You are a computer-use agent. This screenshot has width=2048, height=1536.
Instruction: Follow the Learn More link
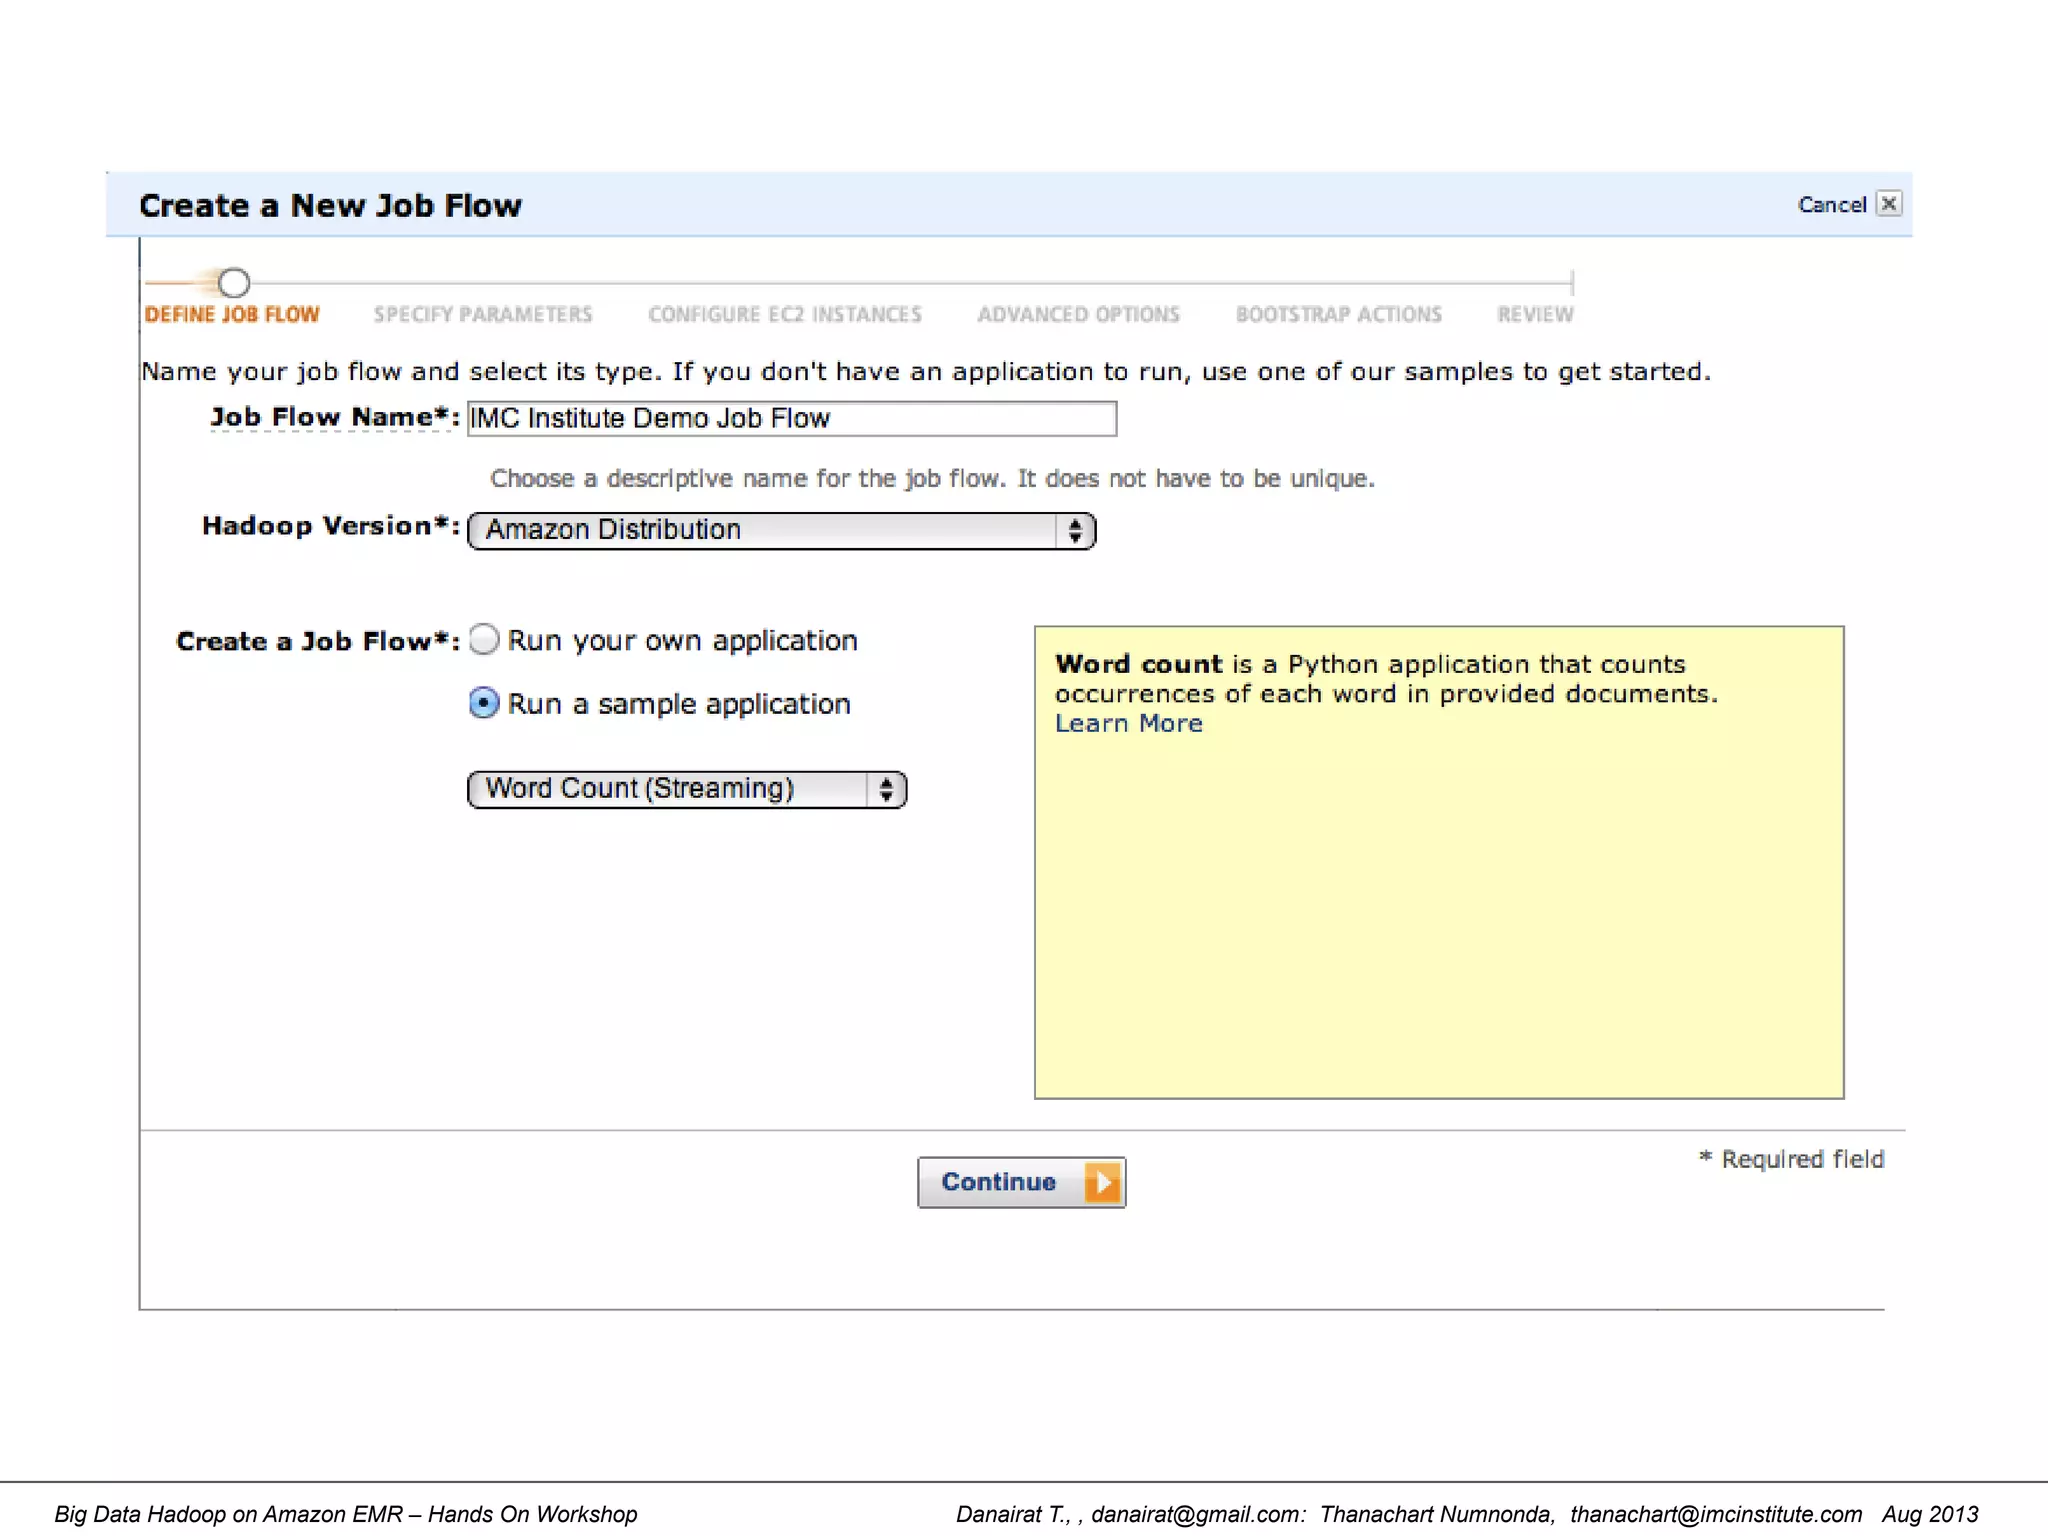pyautogui.click(x=1129, y=724)
